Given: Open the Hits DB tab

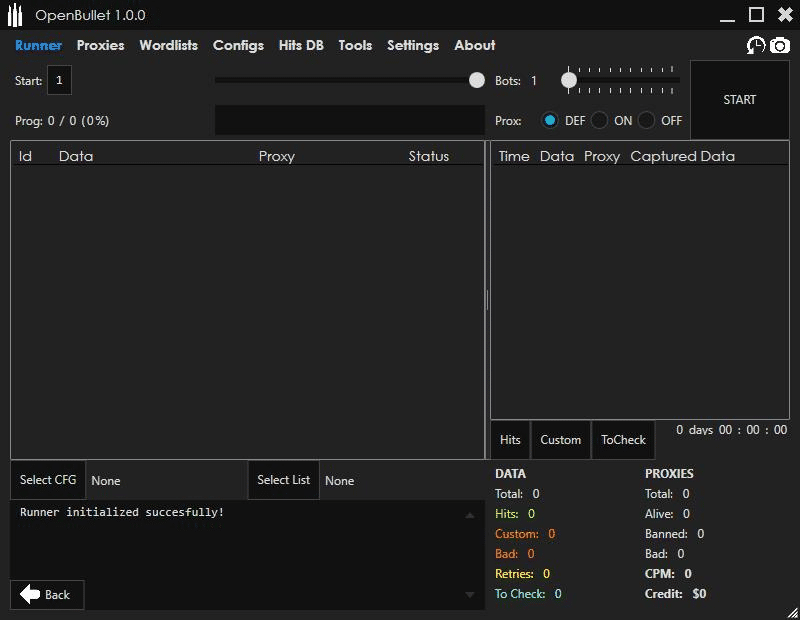Looking at the screenshot, I should point(301,45).
